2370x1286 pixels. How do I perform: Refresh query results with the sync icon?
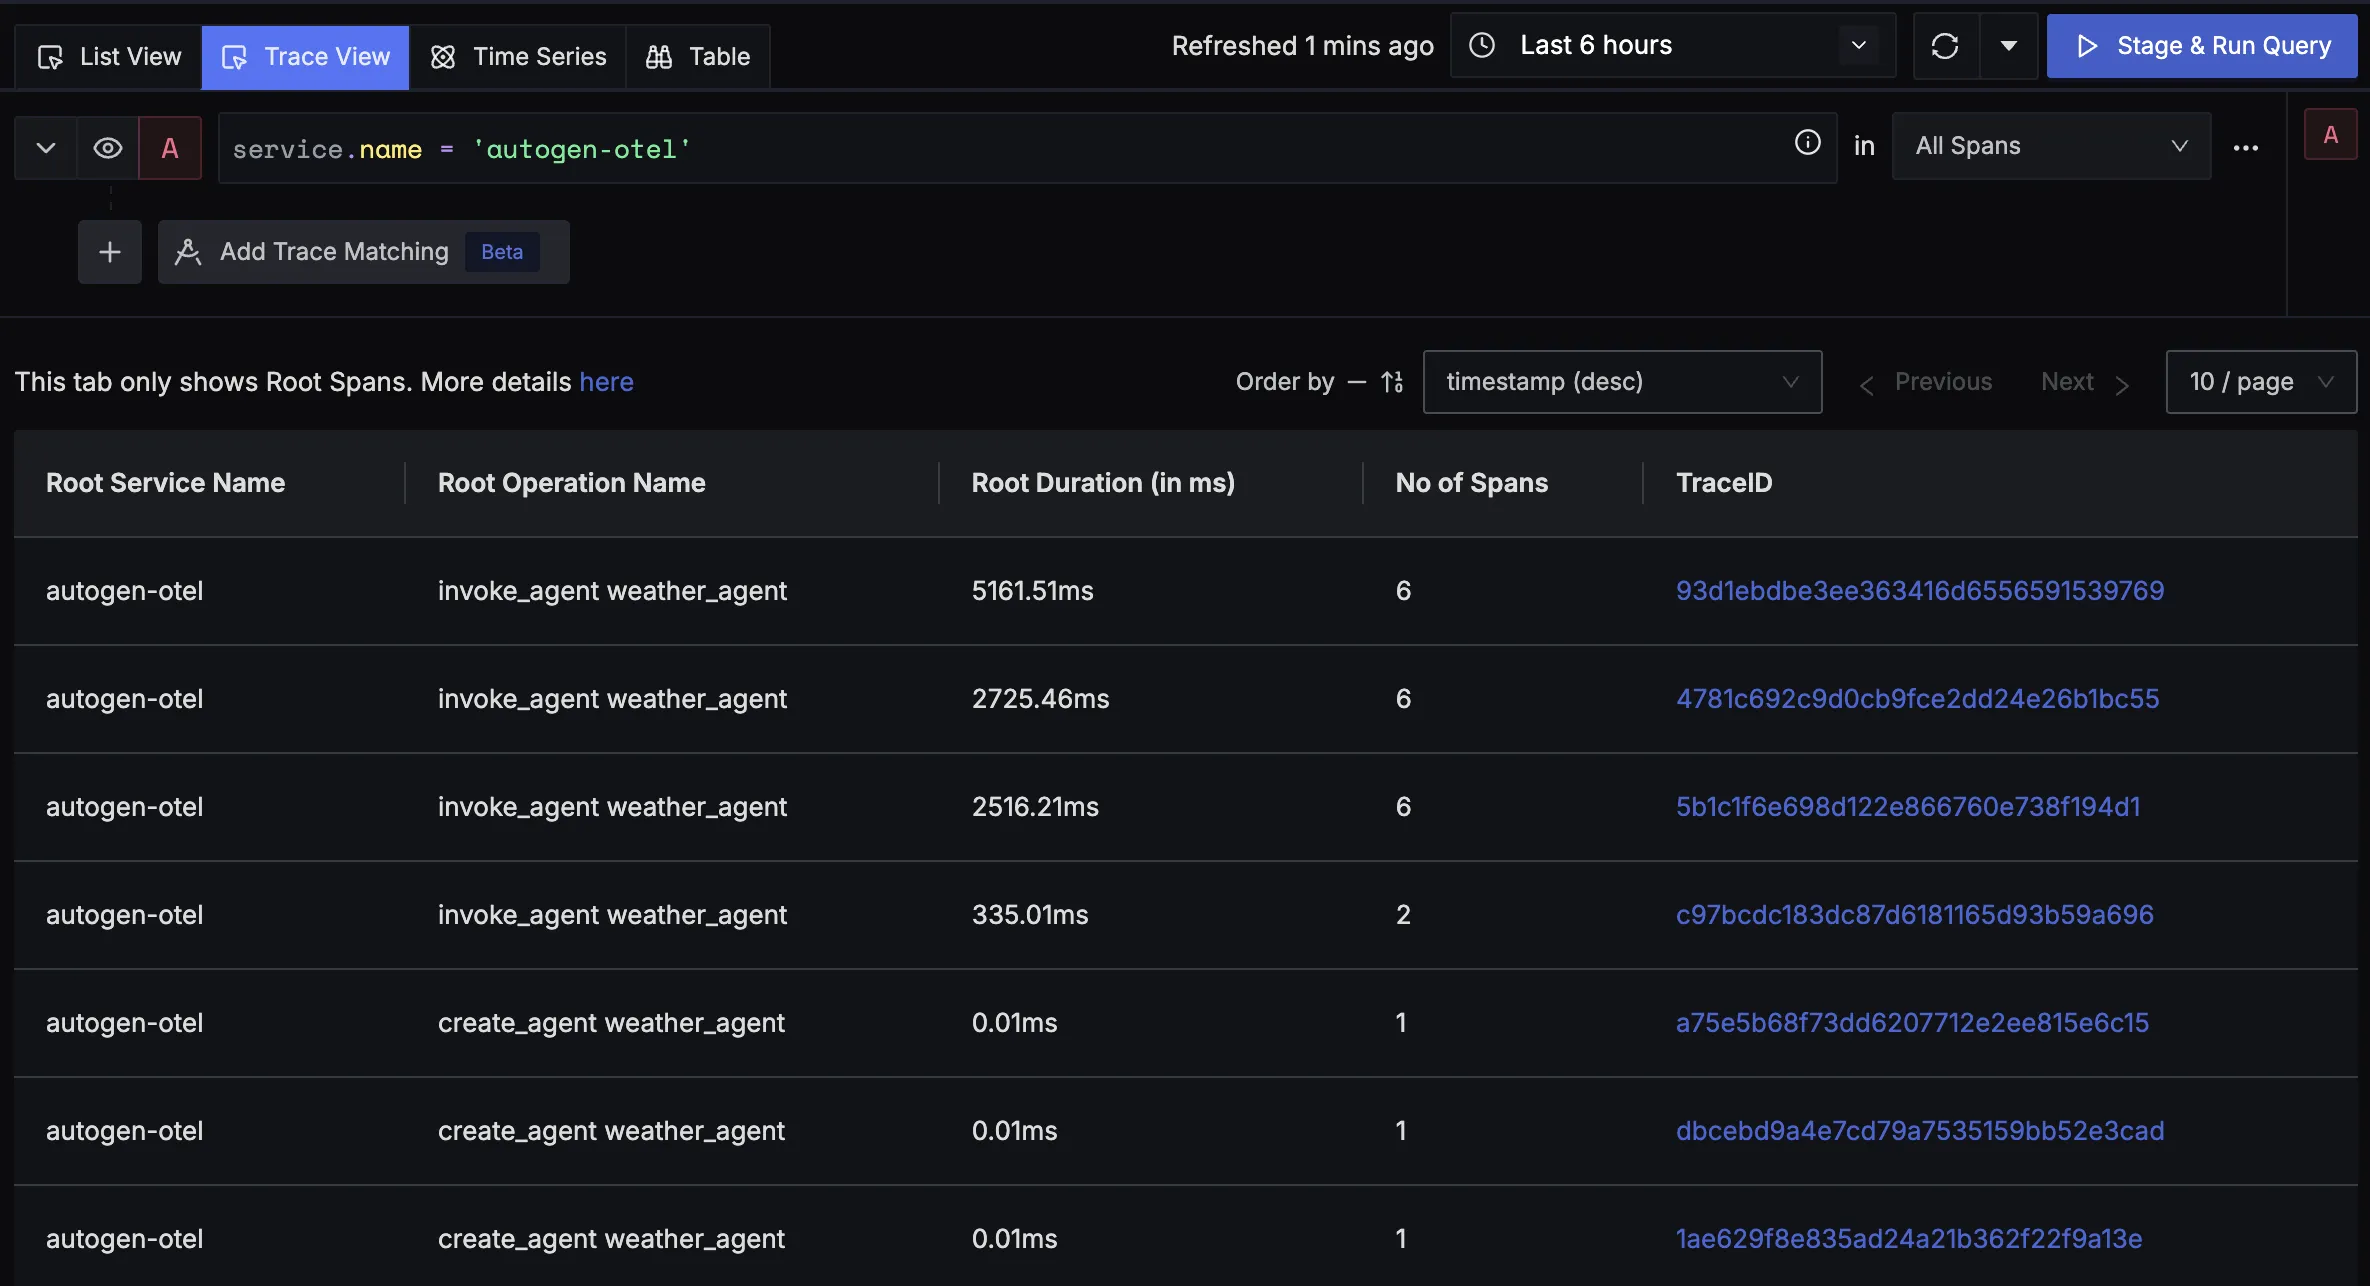[x=1944, y=45]
